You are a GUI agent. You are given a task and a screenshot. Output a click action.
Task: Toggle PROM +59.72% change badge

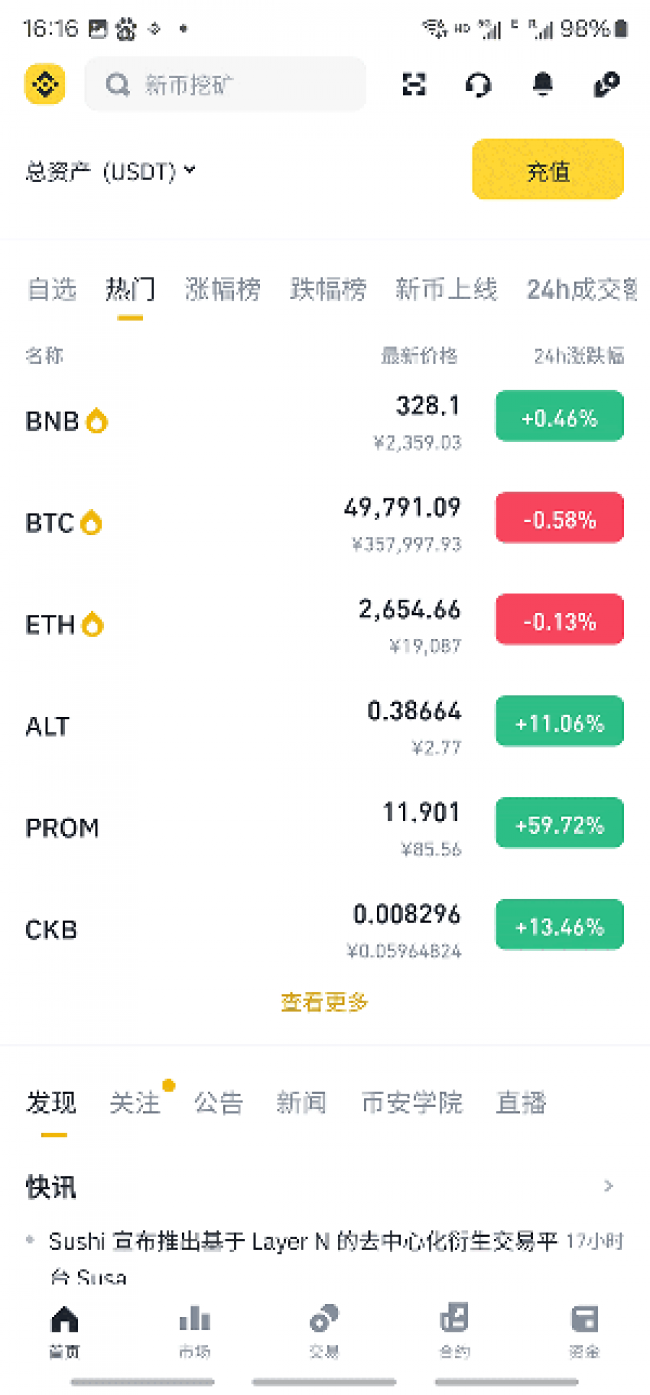559,825
